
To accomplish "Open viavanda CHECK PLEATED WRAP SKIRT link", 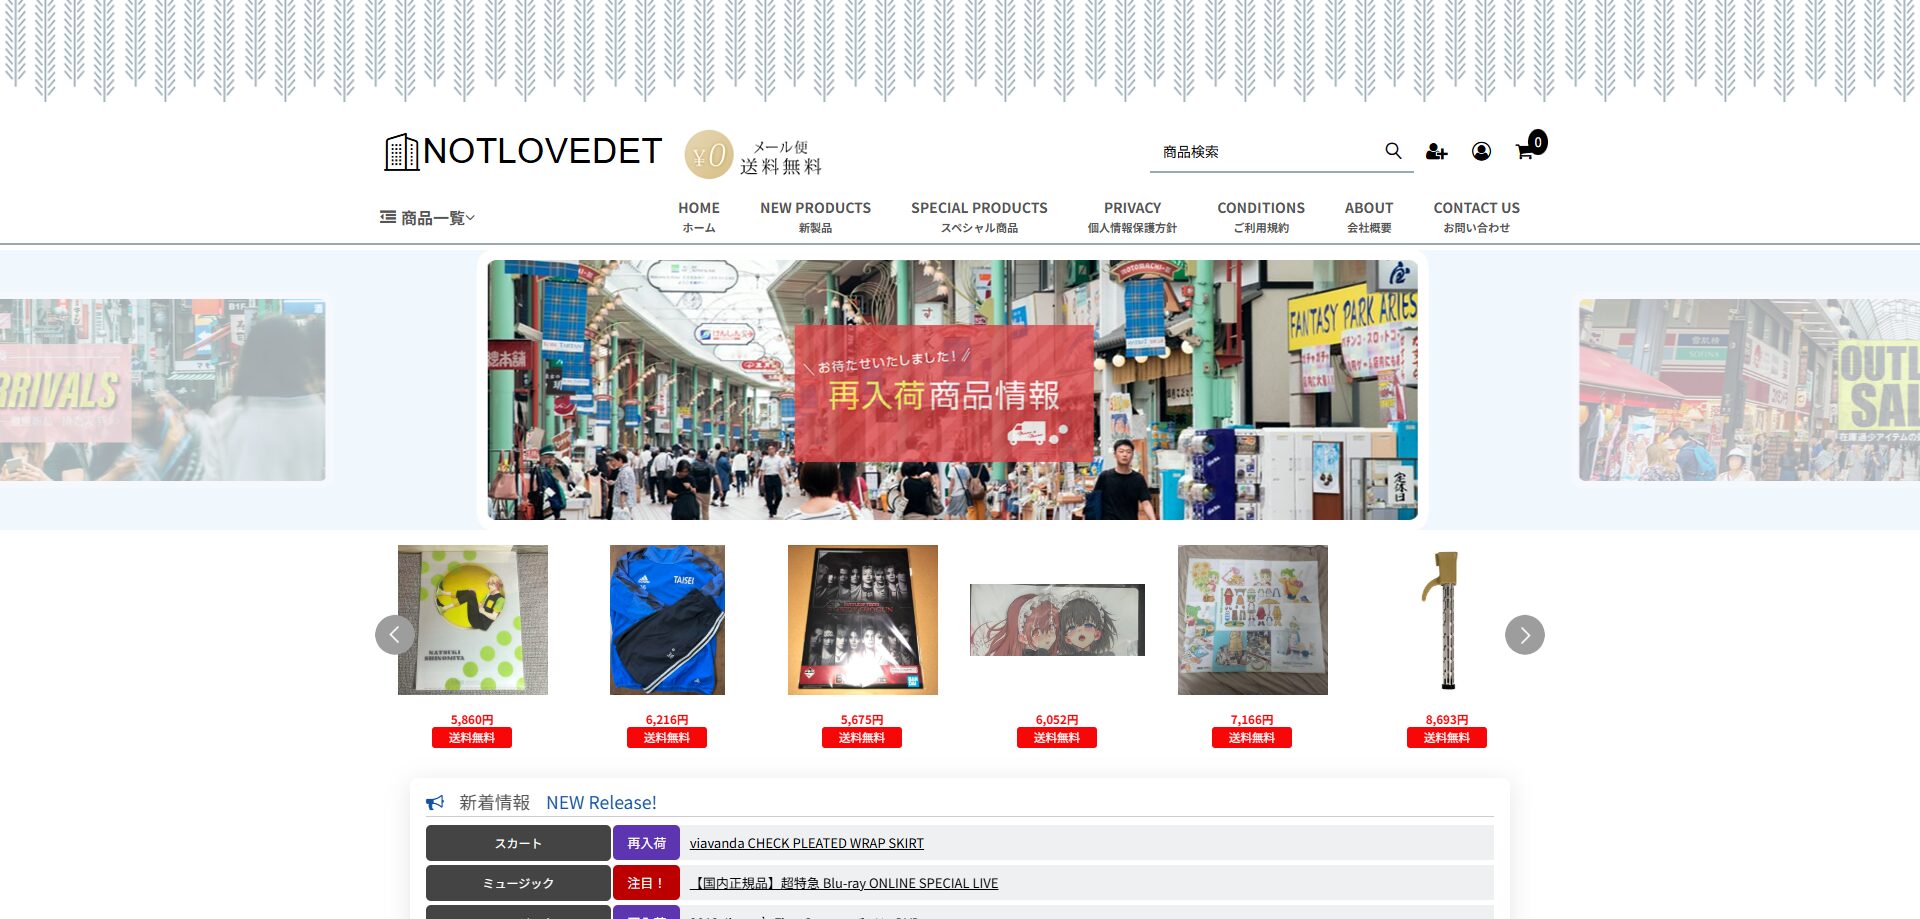I will 806,843.
